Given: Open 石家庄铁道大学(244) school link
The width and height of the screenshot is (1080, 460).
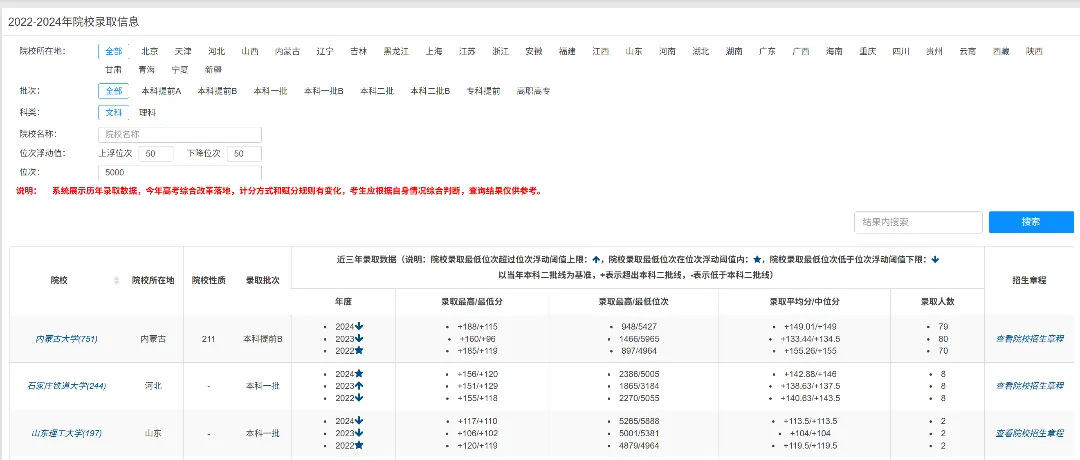Looking at the screenshot, I should [x=66, y=386].
